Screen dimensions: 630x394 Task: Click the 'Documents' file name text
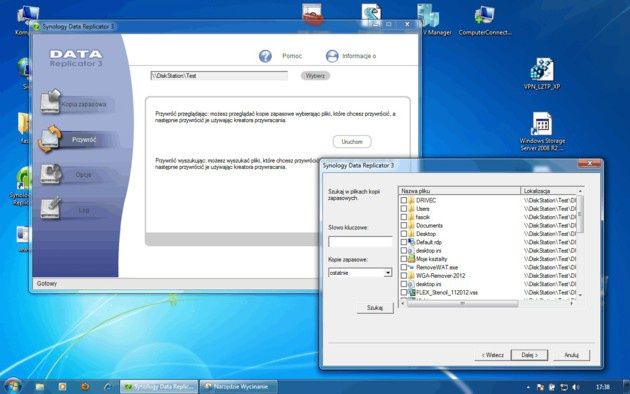(429, 225)
